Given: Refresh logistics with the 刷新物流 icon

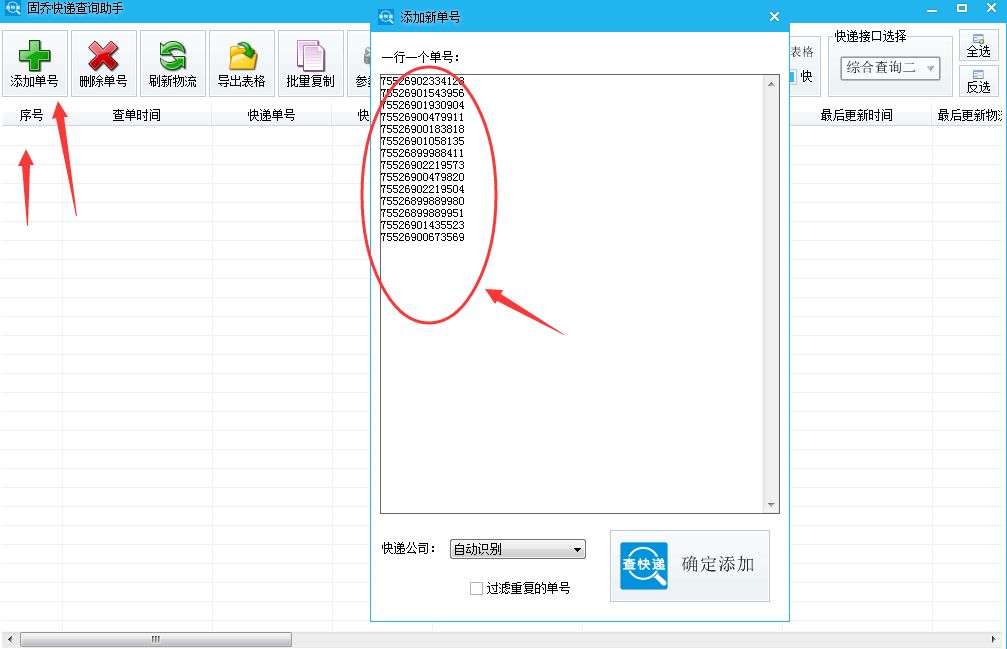Looking at the screenshot, I should pyautogui.click(x=170, y=62).
